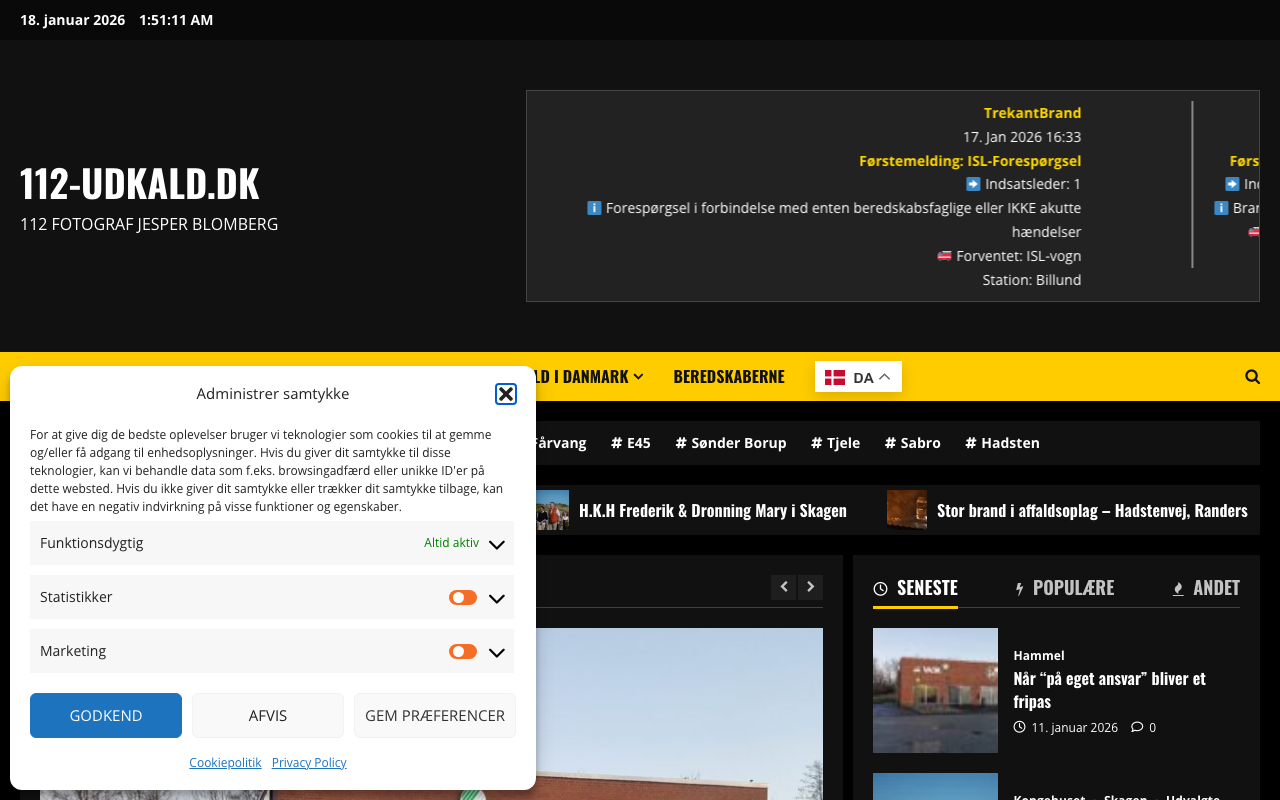Click '112 Fotograf Jesper Blomberg' tagline

tap(149, 224)
